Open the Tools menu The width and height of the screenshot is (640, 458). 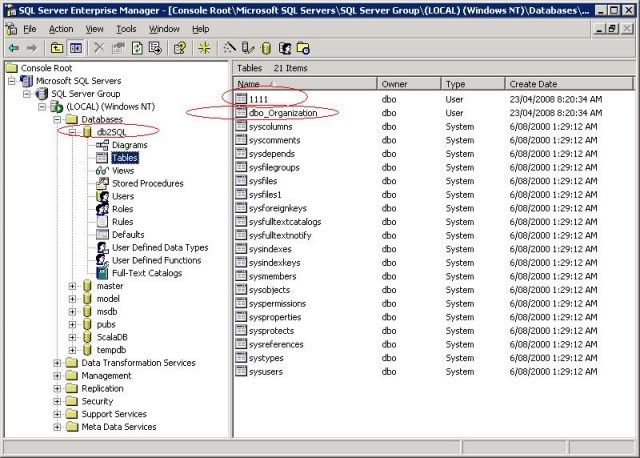pos(125,29)
